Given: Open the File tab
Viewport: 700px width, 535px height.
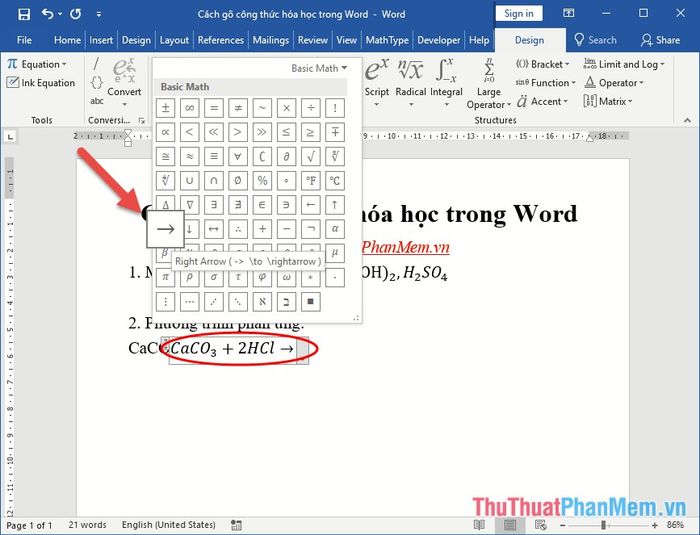Looking at the screenshot, I should point(24,40).
